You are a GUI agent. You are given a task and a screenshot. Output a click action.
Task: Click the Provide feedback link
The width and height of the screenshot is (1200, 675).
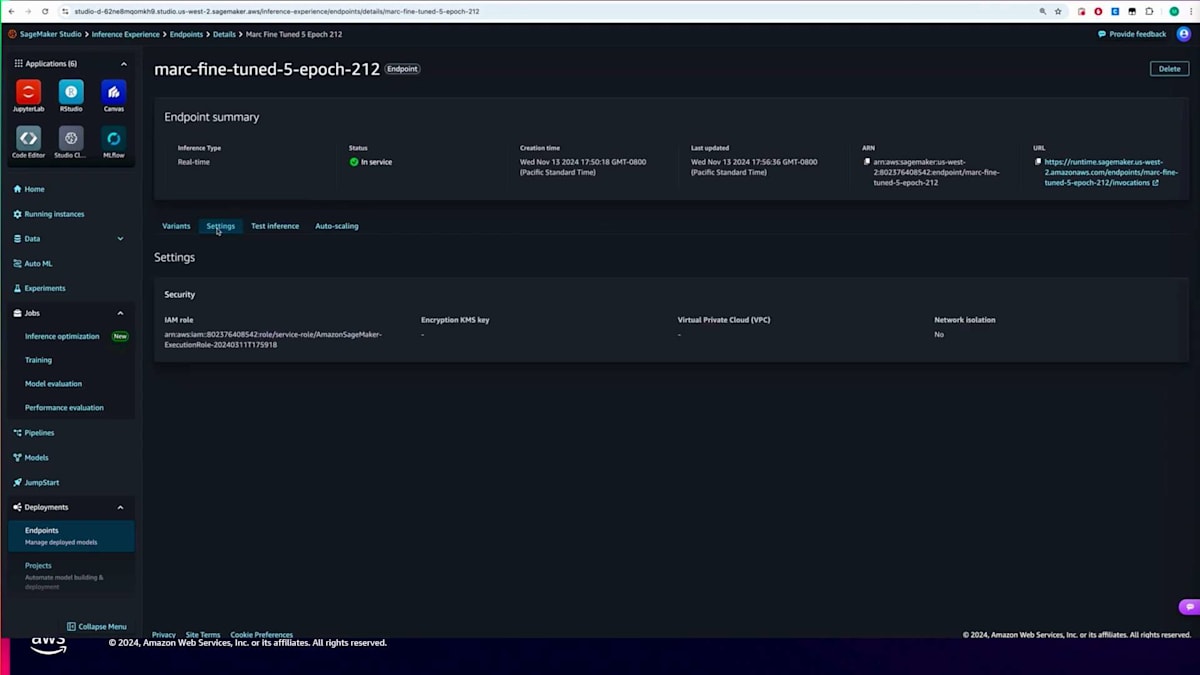coord(1132,34)
